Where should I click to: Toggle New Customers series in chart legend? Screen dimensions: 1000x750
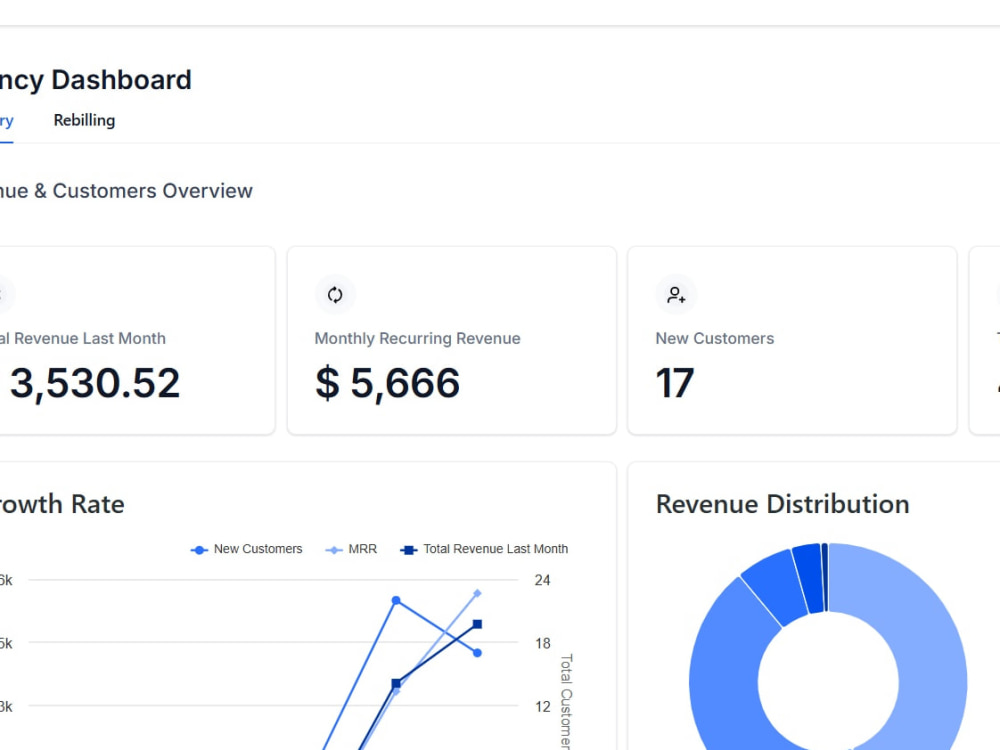pos(246,549)
